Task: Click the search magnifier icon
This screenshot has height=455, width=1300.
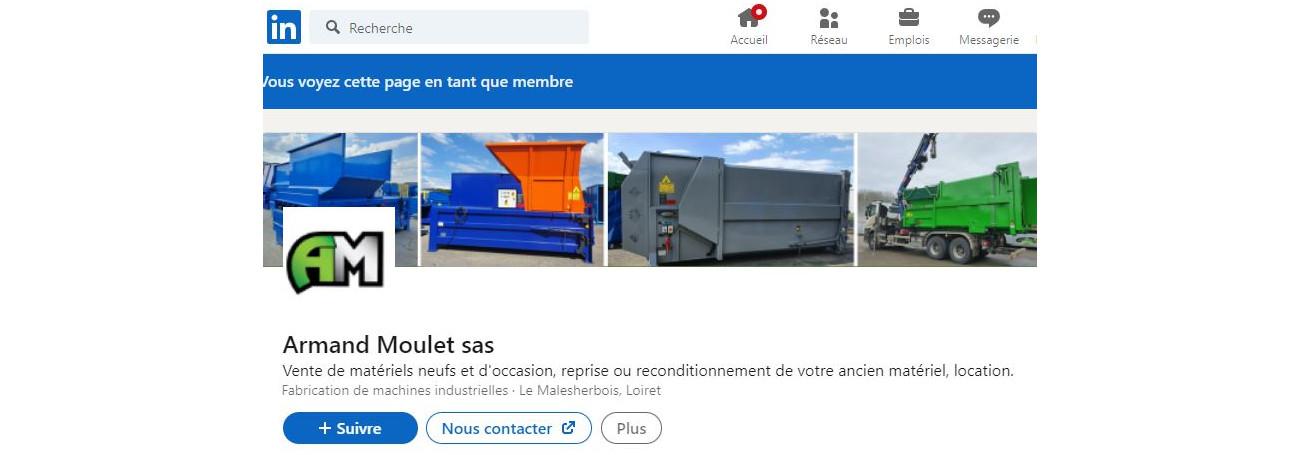Action: pyautogui.click(x=333, y=27)
